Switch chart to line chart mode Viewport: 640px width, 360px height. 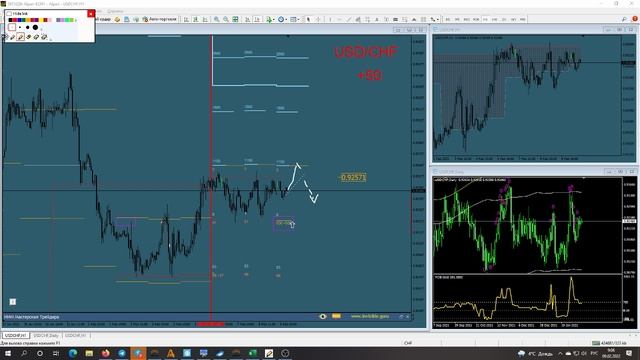point(205,19)
